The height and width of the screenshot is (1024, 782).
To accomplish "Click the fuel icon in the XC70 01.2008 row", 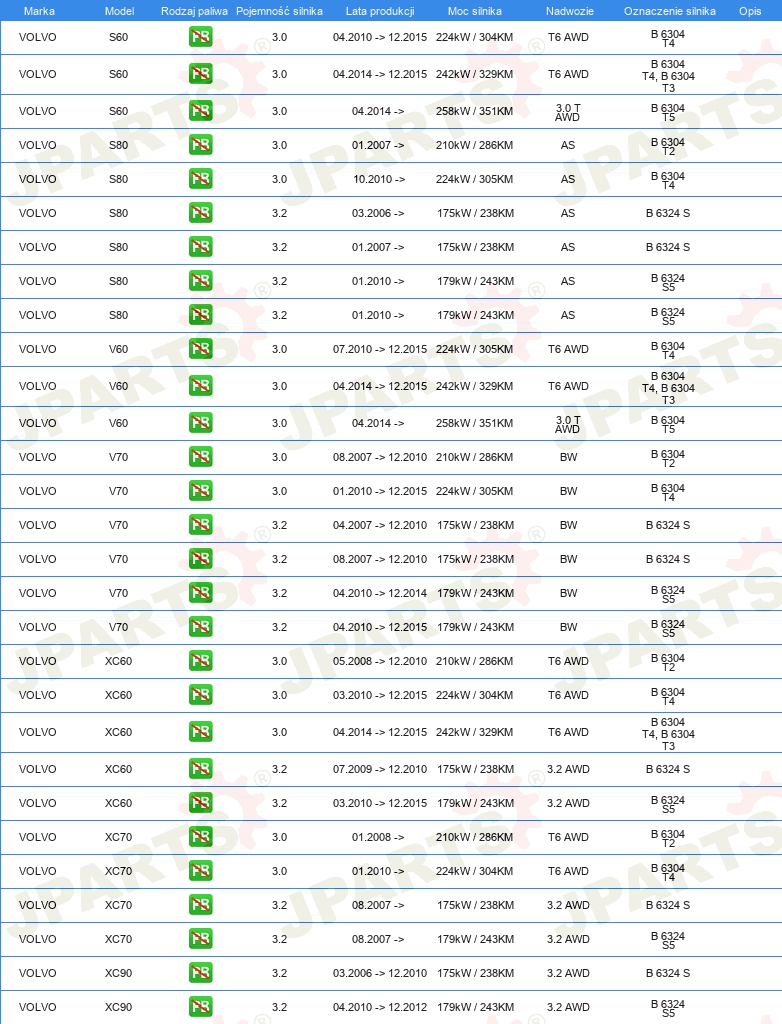I will click(x=201, y=837).
